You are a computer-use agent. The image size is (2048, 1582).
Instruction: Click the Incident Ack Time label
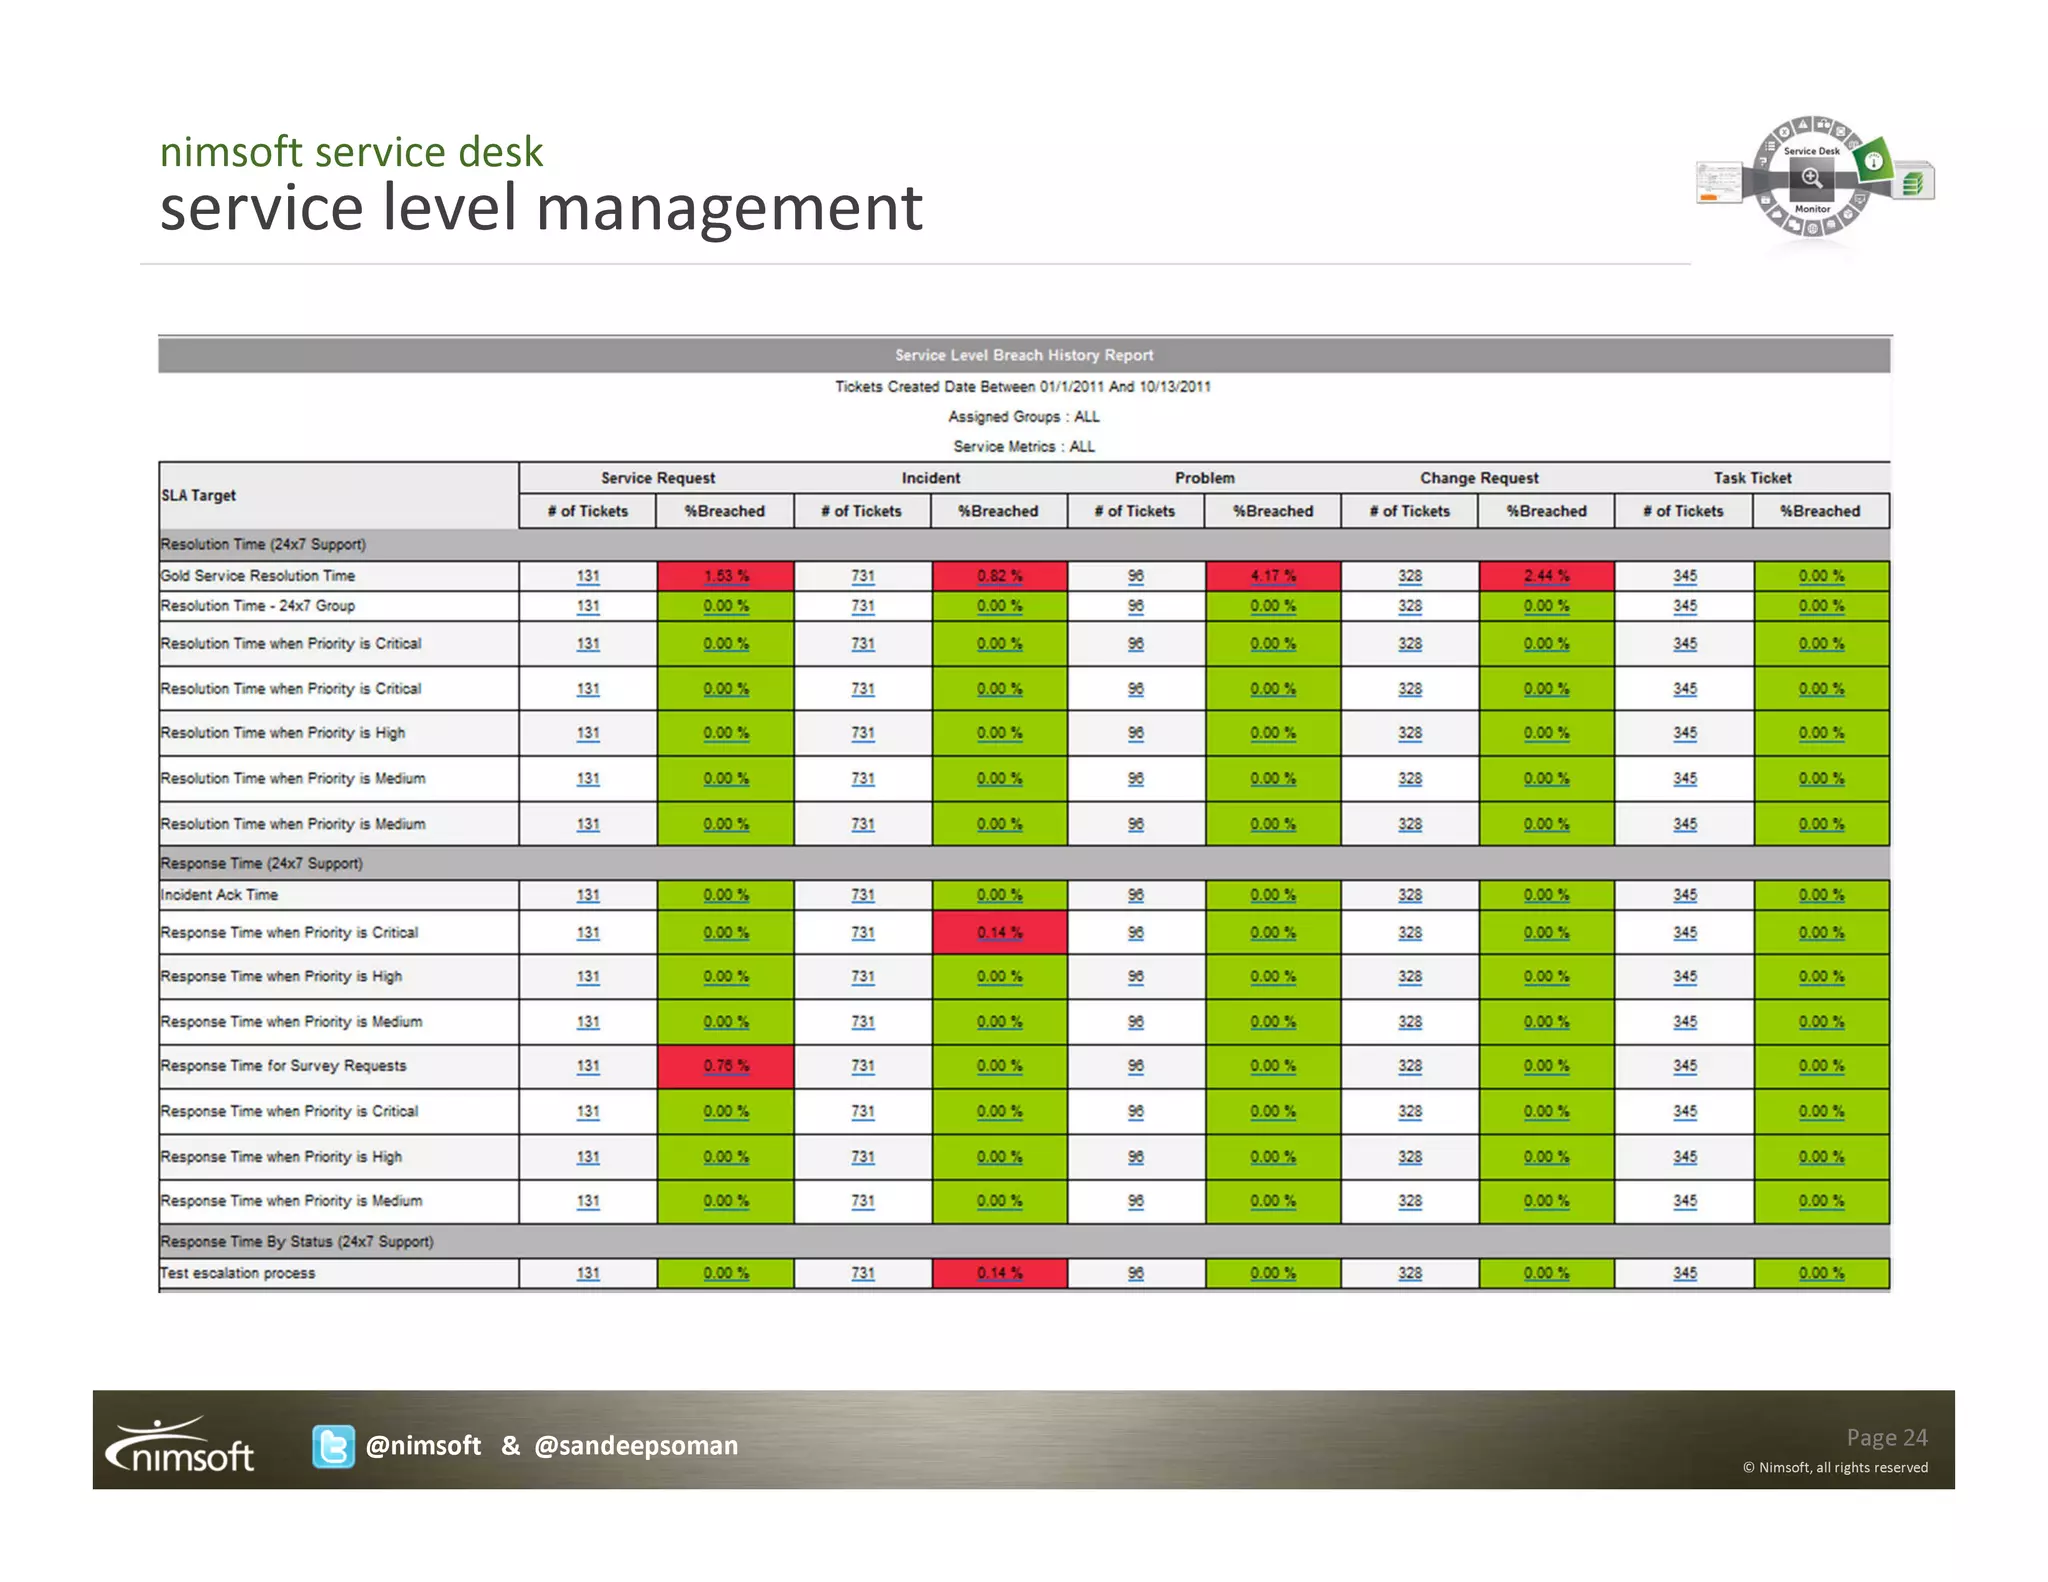(x=219, y=895)
